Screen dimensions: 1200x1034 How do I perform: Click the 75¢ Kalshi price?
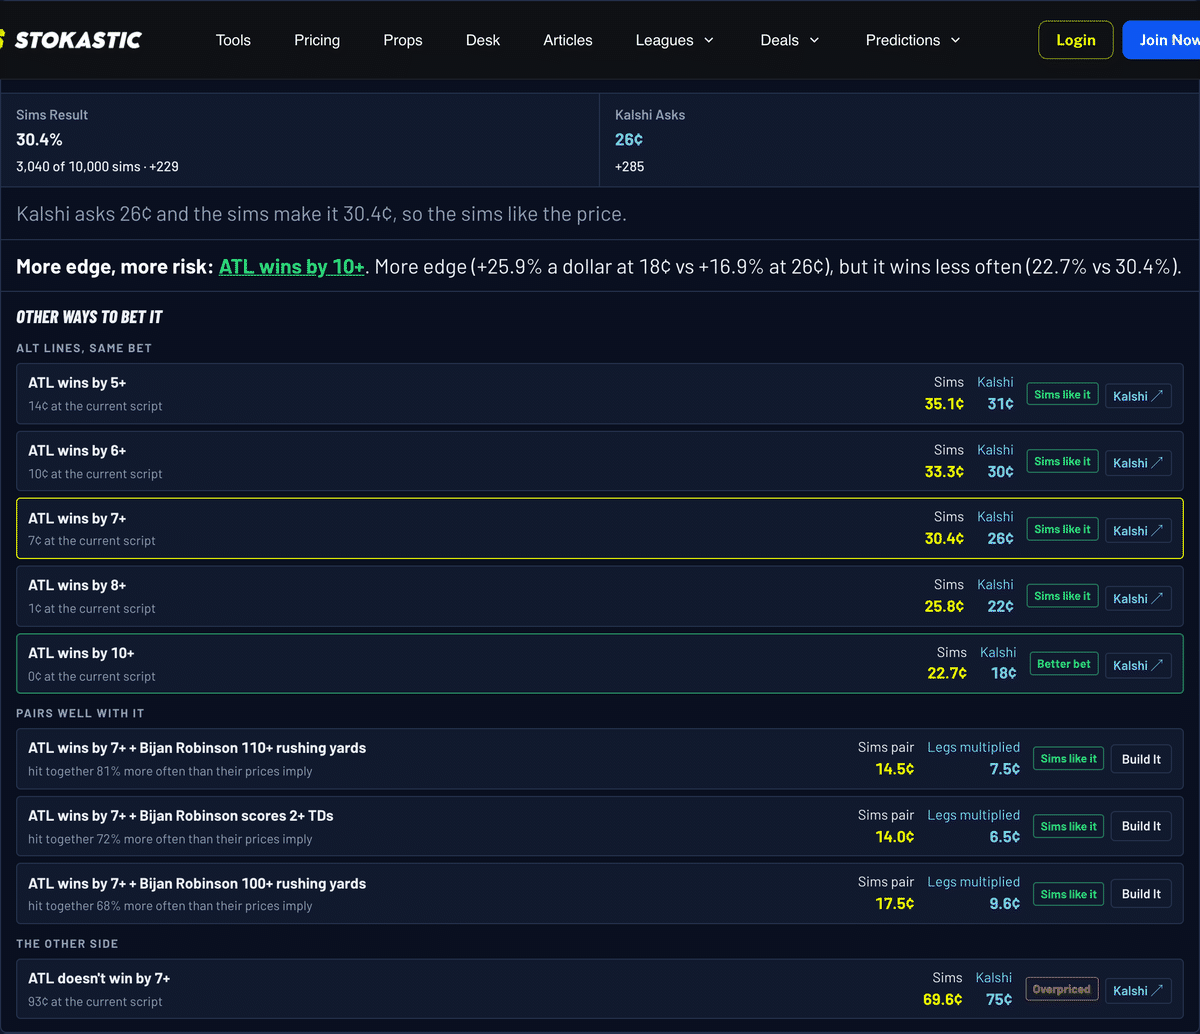pos(999,999)
